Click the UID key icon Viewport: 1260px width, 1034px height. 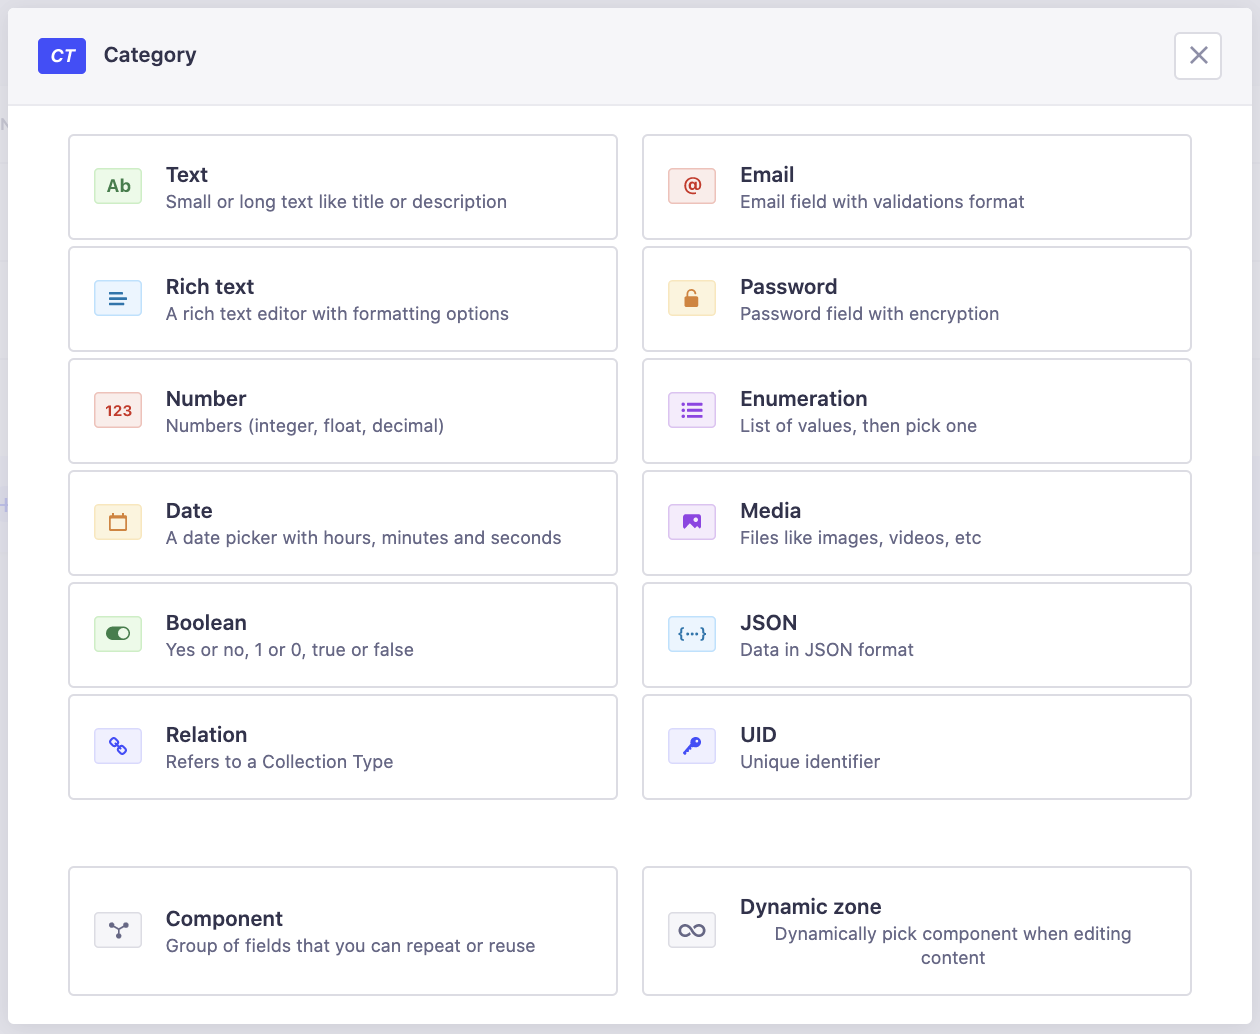pyautogui.click(x=692, y=746)
